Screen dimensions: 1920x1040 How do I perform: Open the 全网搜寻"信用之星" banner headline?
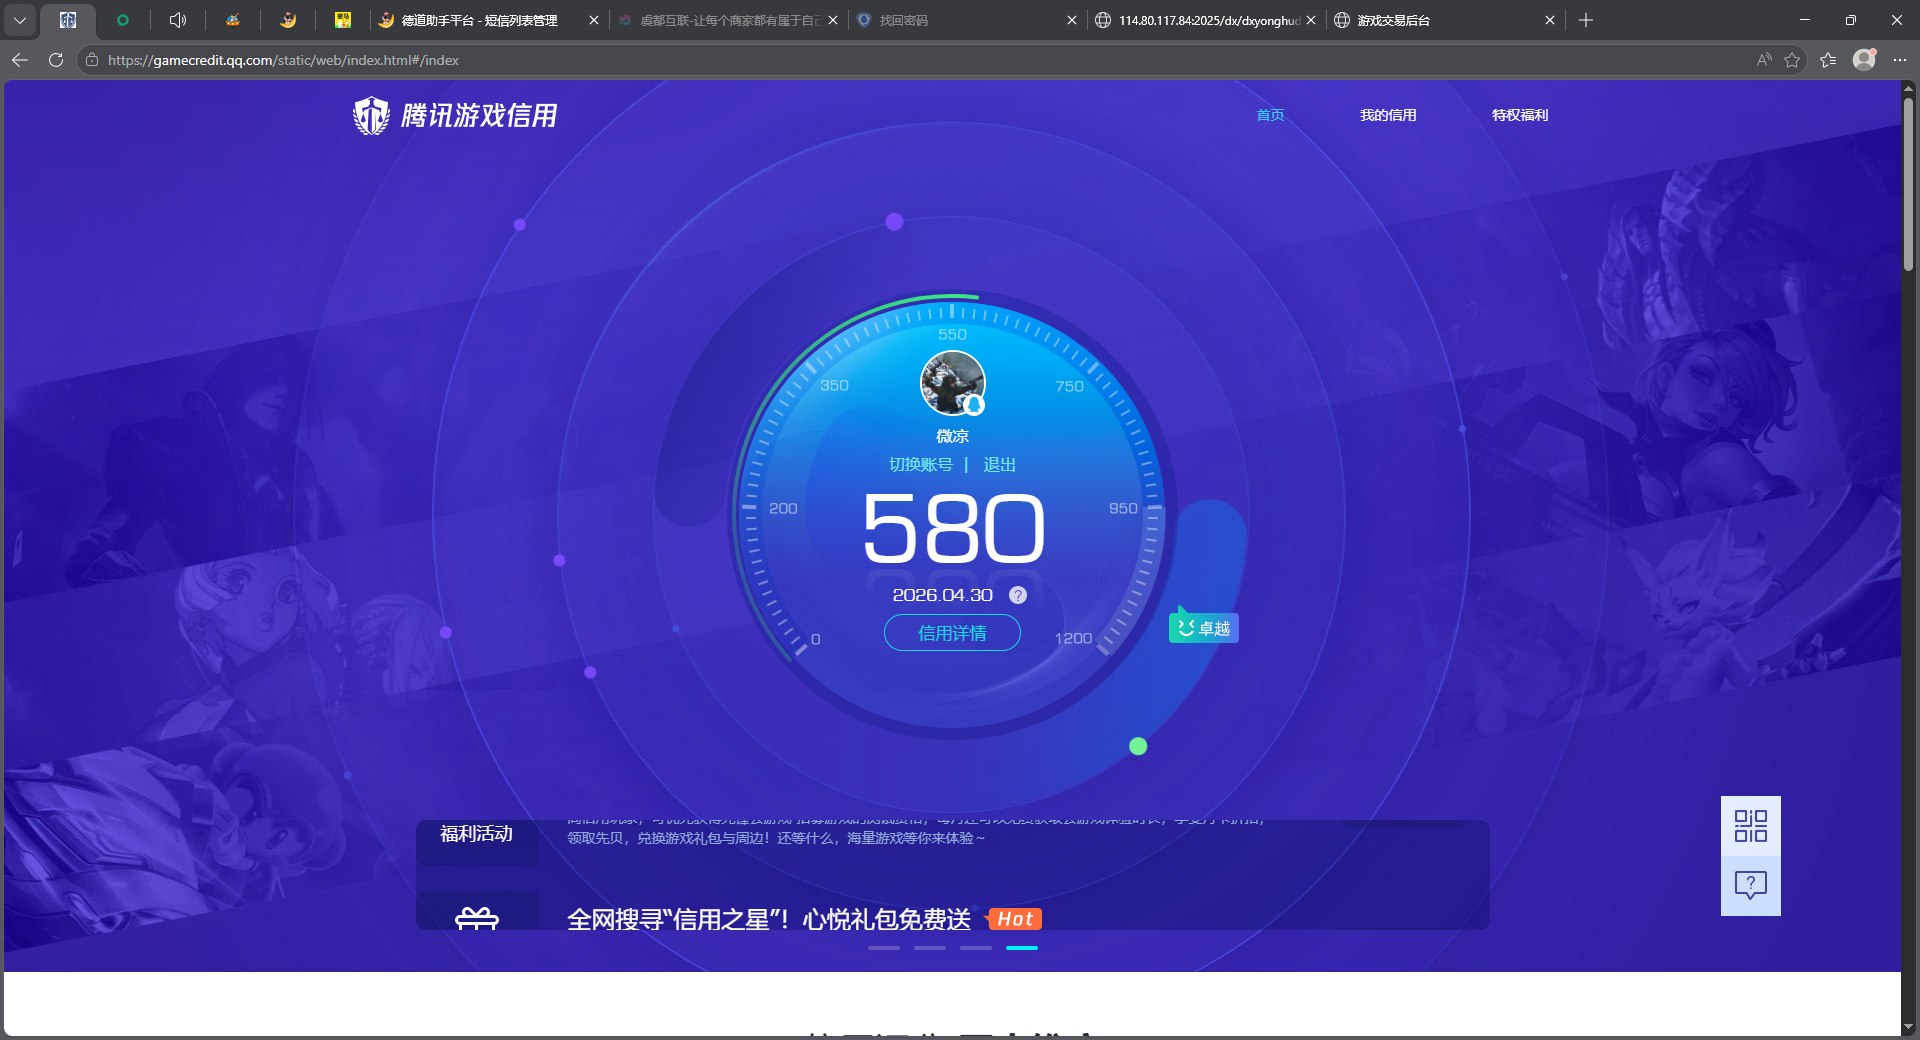768,919
